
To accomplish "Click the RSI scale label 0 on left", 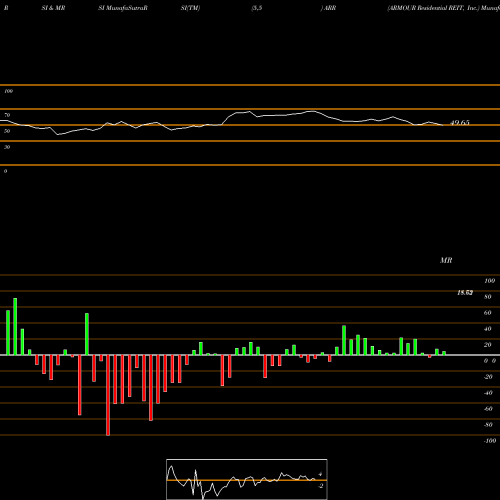I will tap(5, 171).
